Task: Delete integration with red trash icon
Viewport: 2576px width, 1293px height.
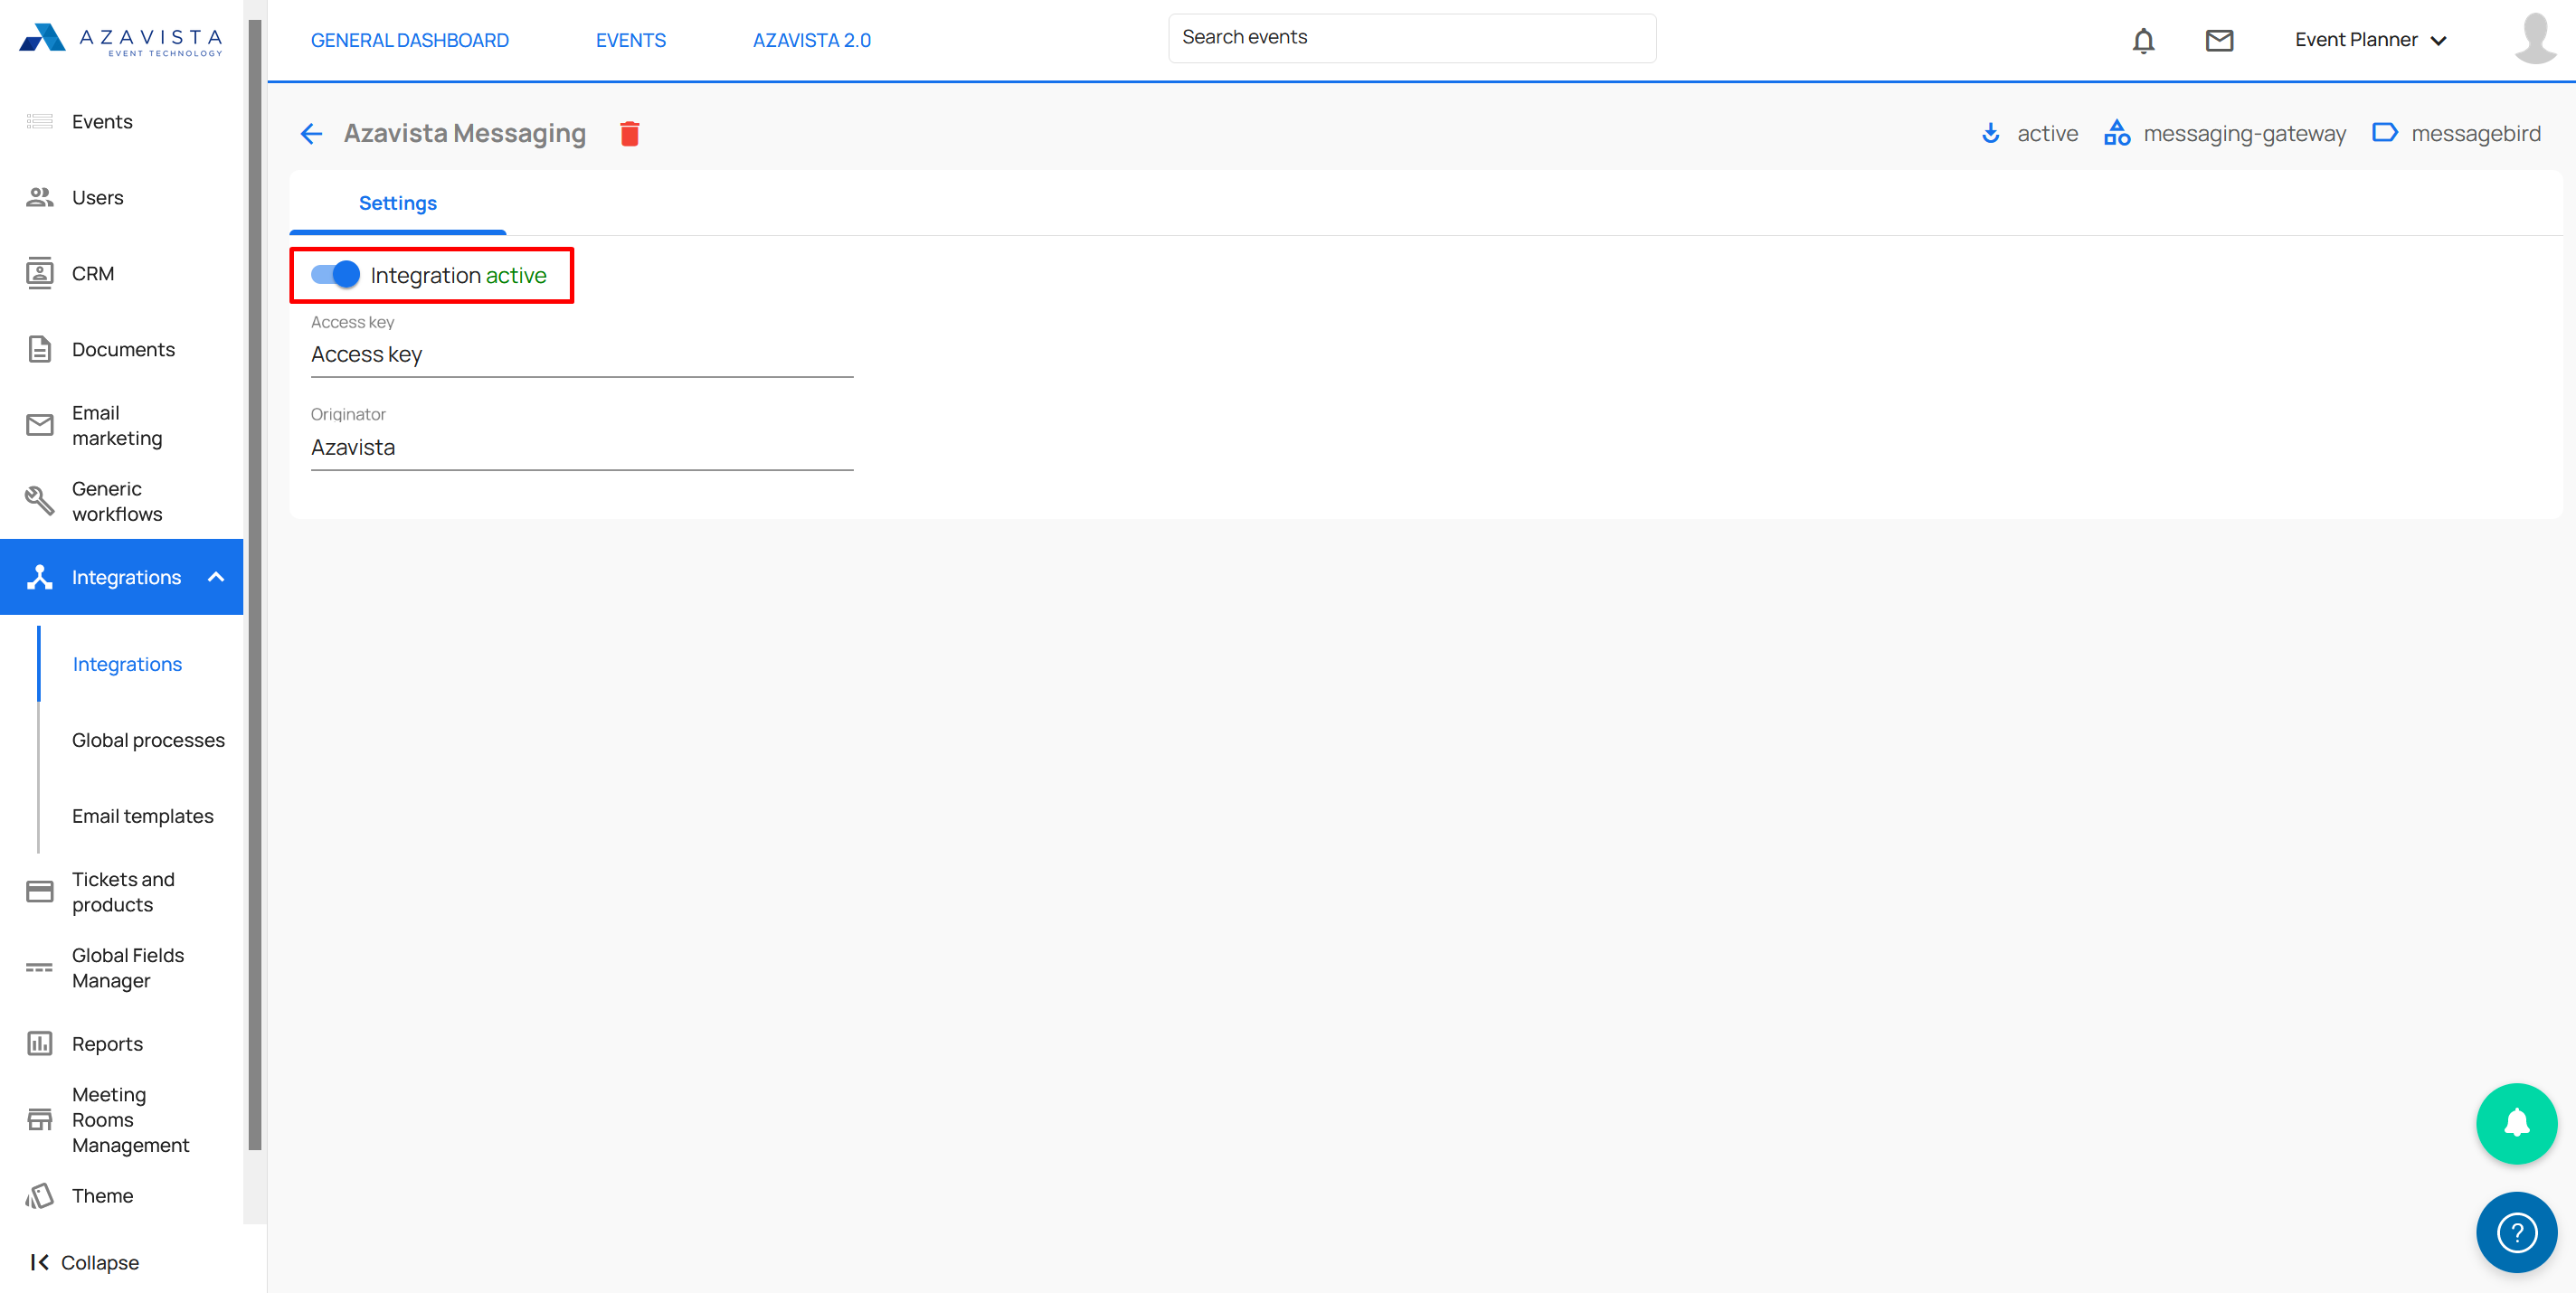Action: pos(629,134)
